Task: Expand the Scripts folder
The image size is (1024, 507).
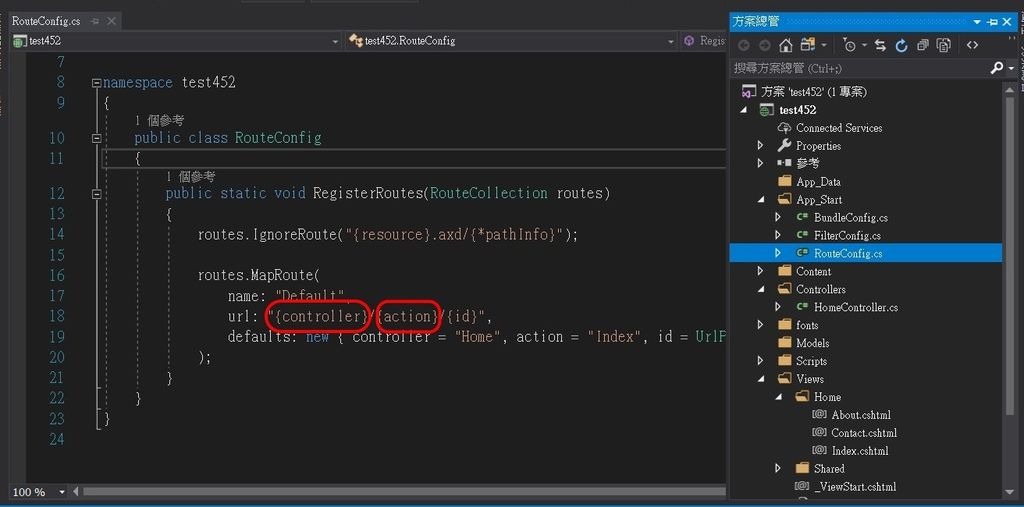Action: tap(760, 361)
